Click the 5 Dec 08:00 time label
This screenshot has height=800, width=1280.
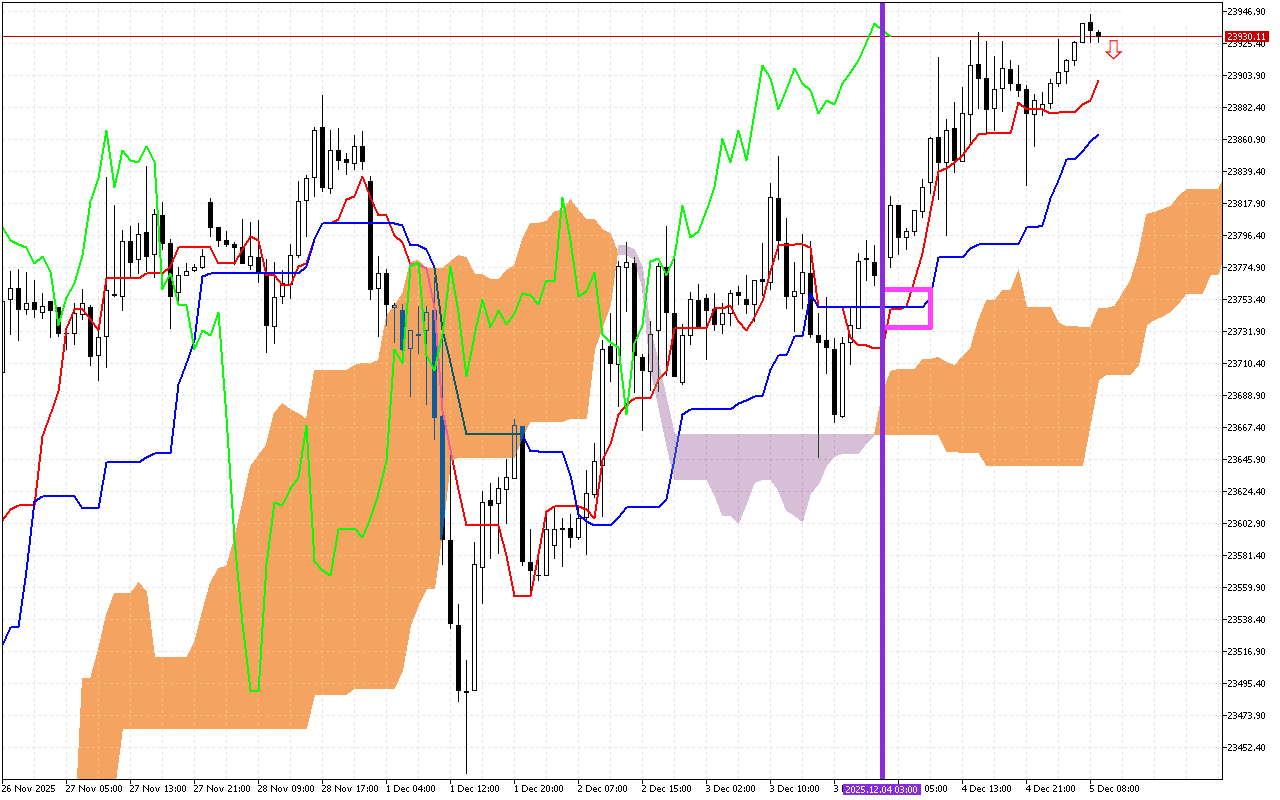pyautogui.click(x=1114, y=789)
